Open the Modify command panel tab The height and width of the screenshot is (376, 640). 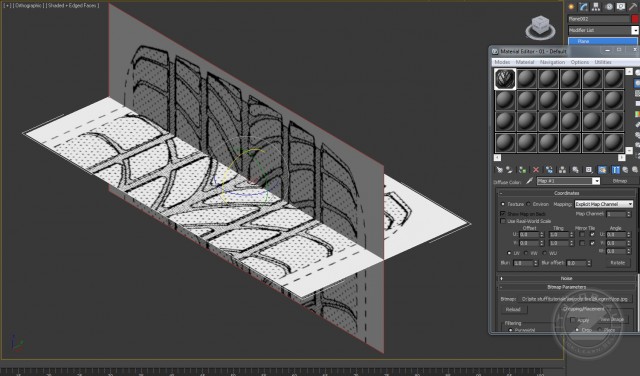(584, 7)
